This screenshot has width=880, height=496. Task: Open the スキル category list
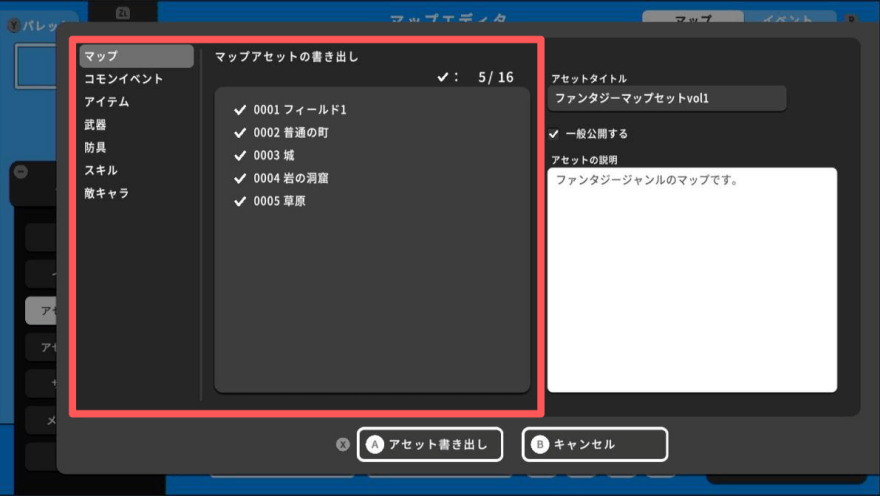101,170
